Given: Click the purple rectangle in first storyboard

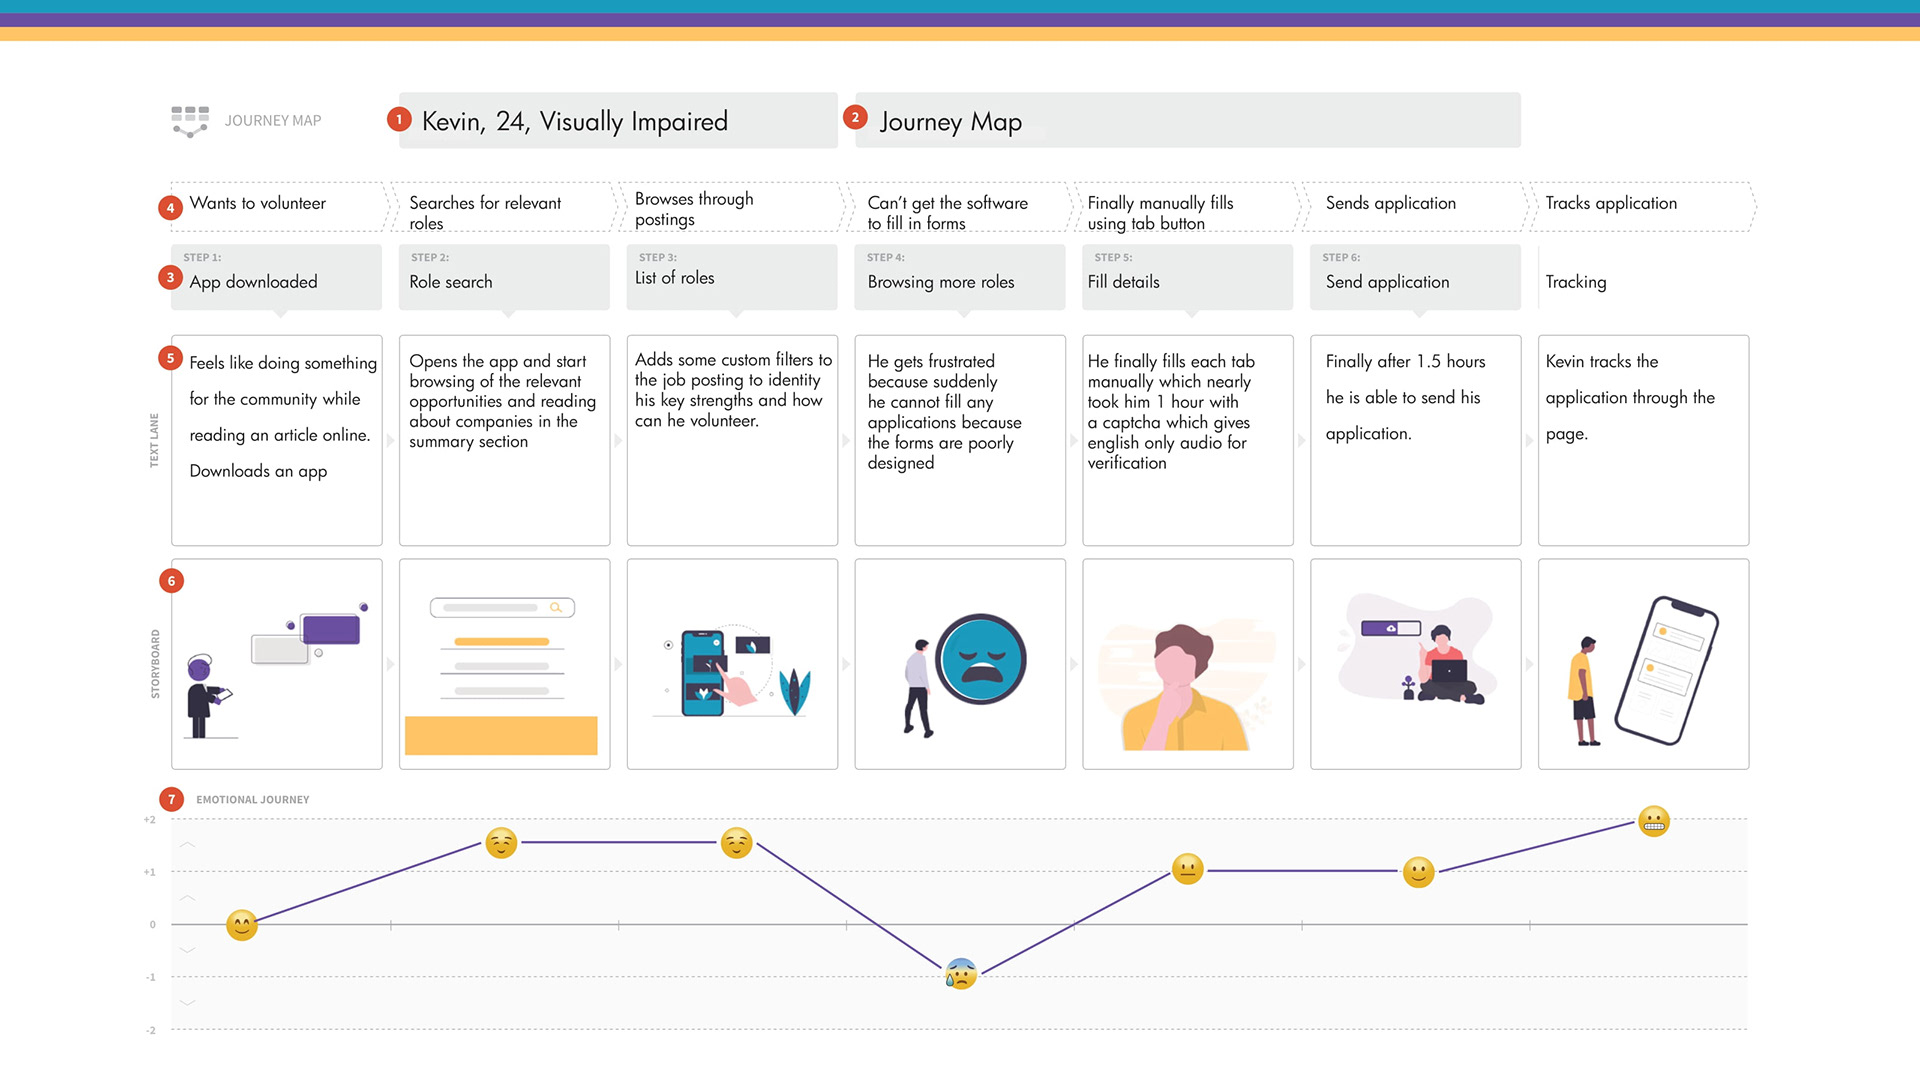Looking at the screenshot, I should pos(331,629).
